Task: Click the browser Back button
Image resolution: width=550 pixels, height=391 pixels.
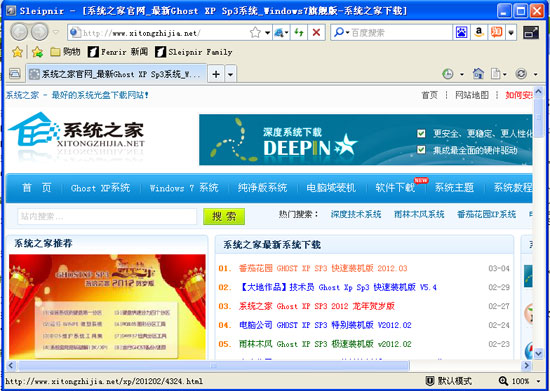Action: pos(19,32)
